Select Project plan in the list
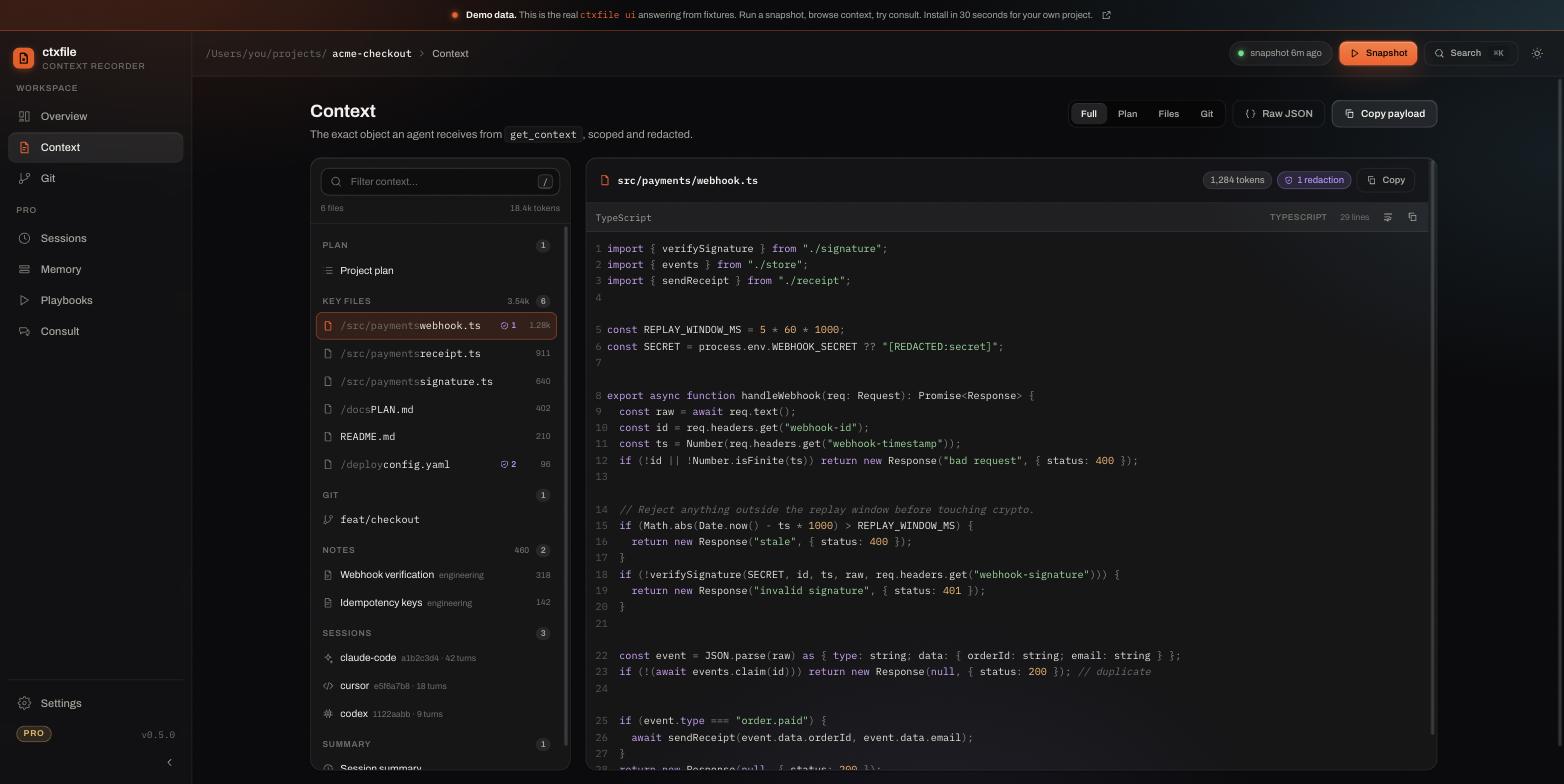Image resolution: width=1564 pixels, height=784 pixels. [436, 271]
